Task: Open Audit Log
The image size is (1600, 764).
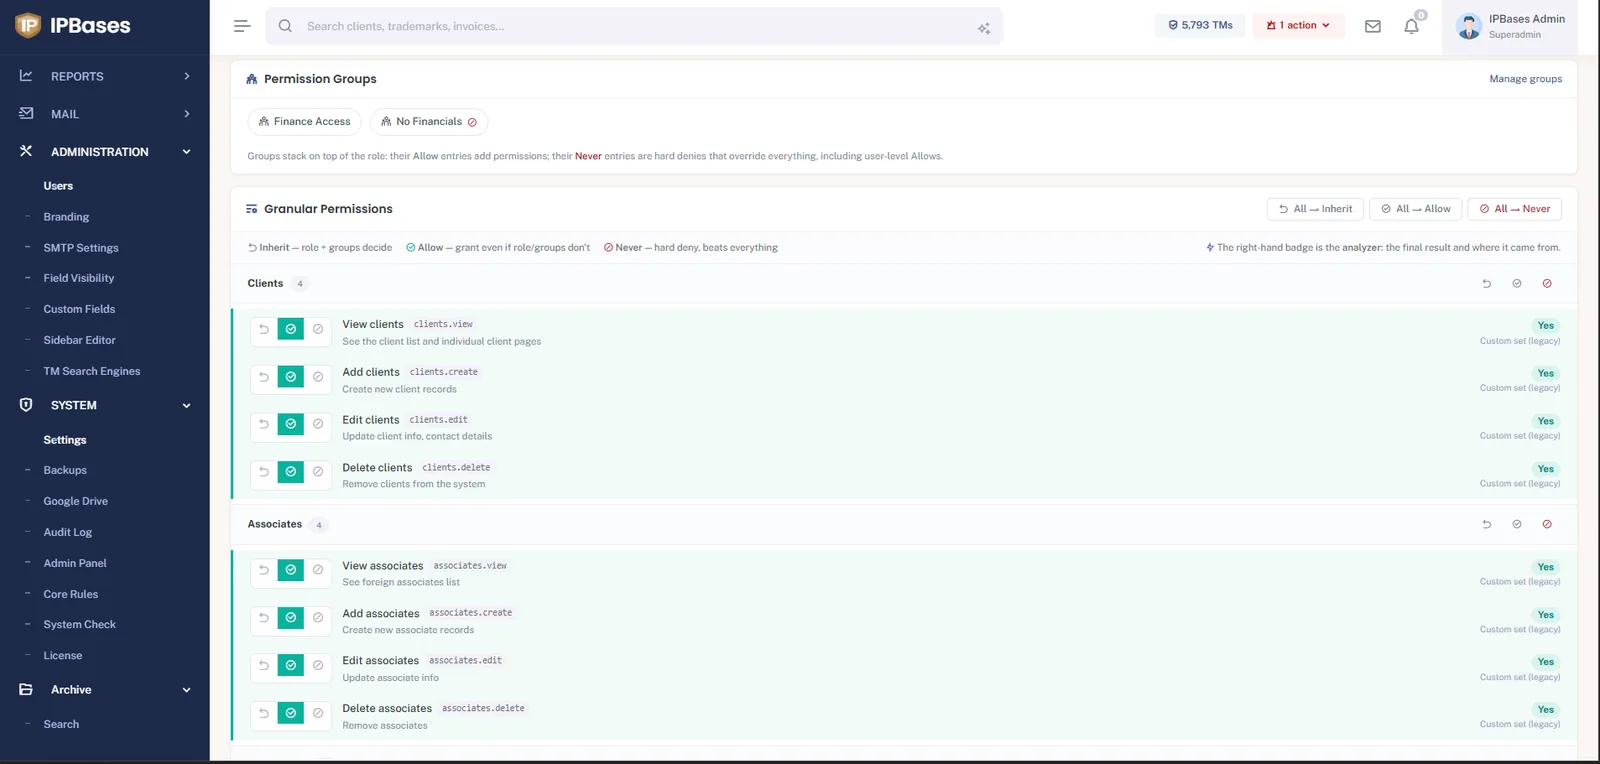Action: click(x=67, y=532)
